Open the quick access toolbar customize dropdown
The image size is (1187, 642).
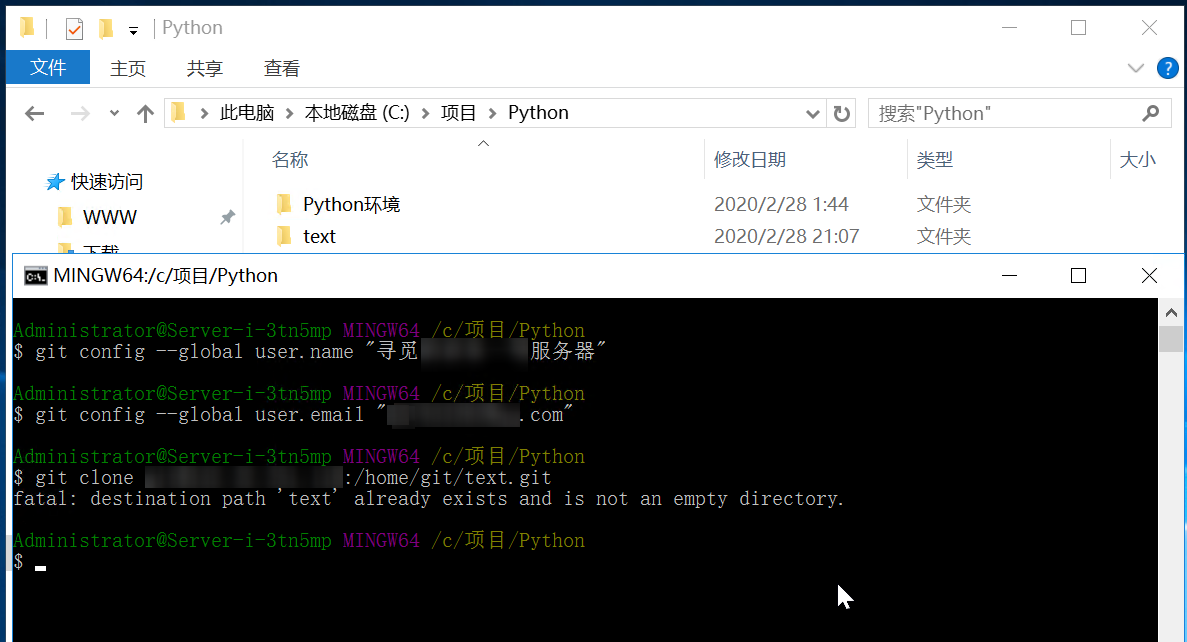(x=133, y=28)
